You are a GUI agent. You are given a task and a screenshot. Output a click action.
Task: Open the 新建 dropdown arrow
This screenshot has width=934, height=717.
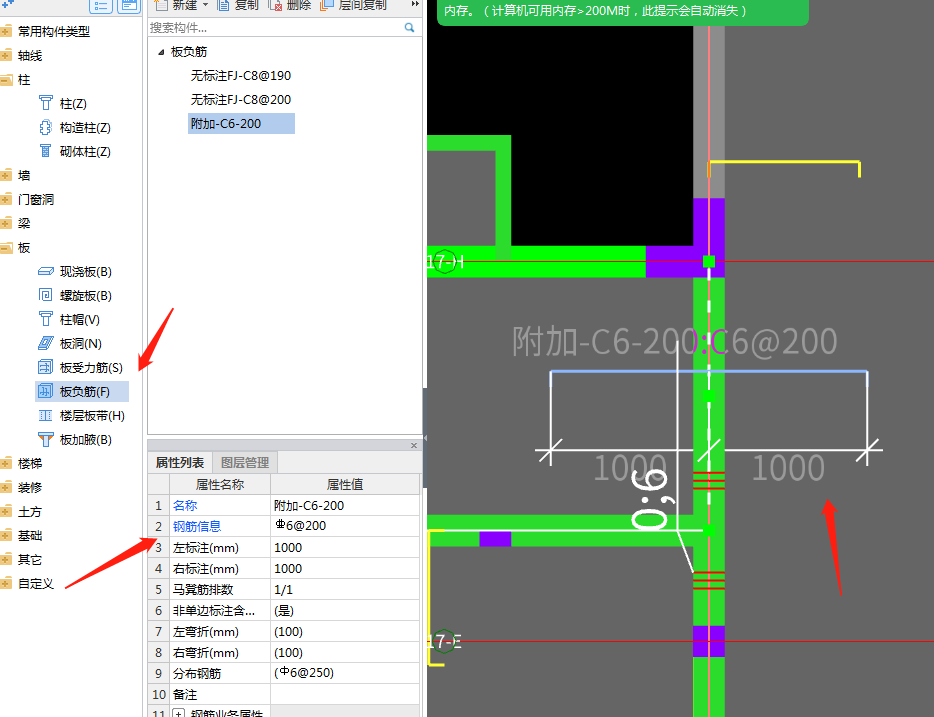point(206,5)
